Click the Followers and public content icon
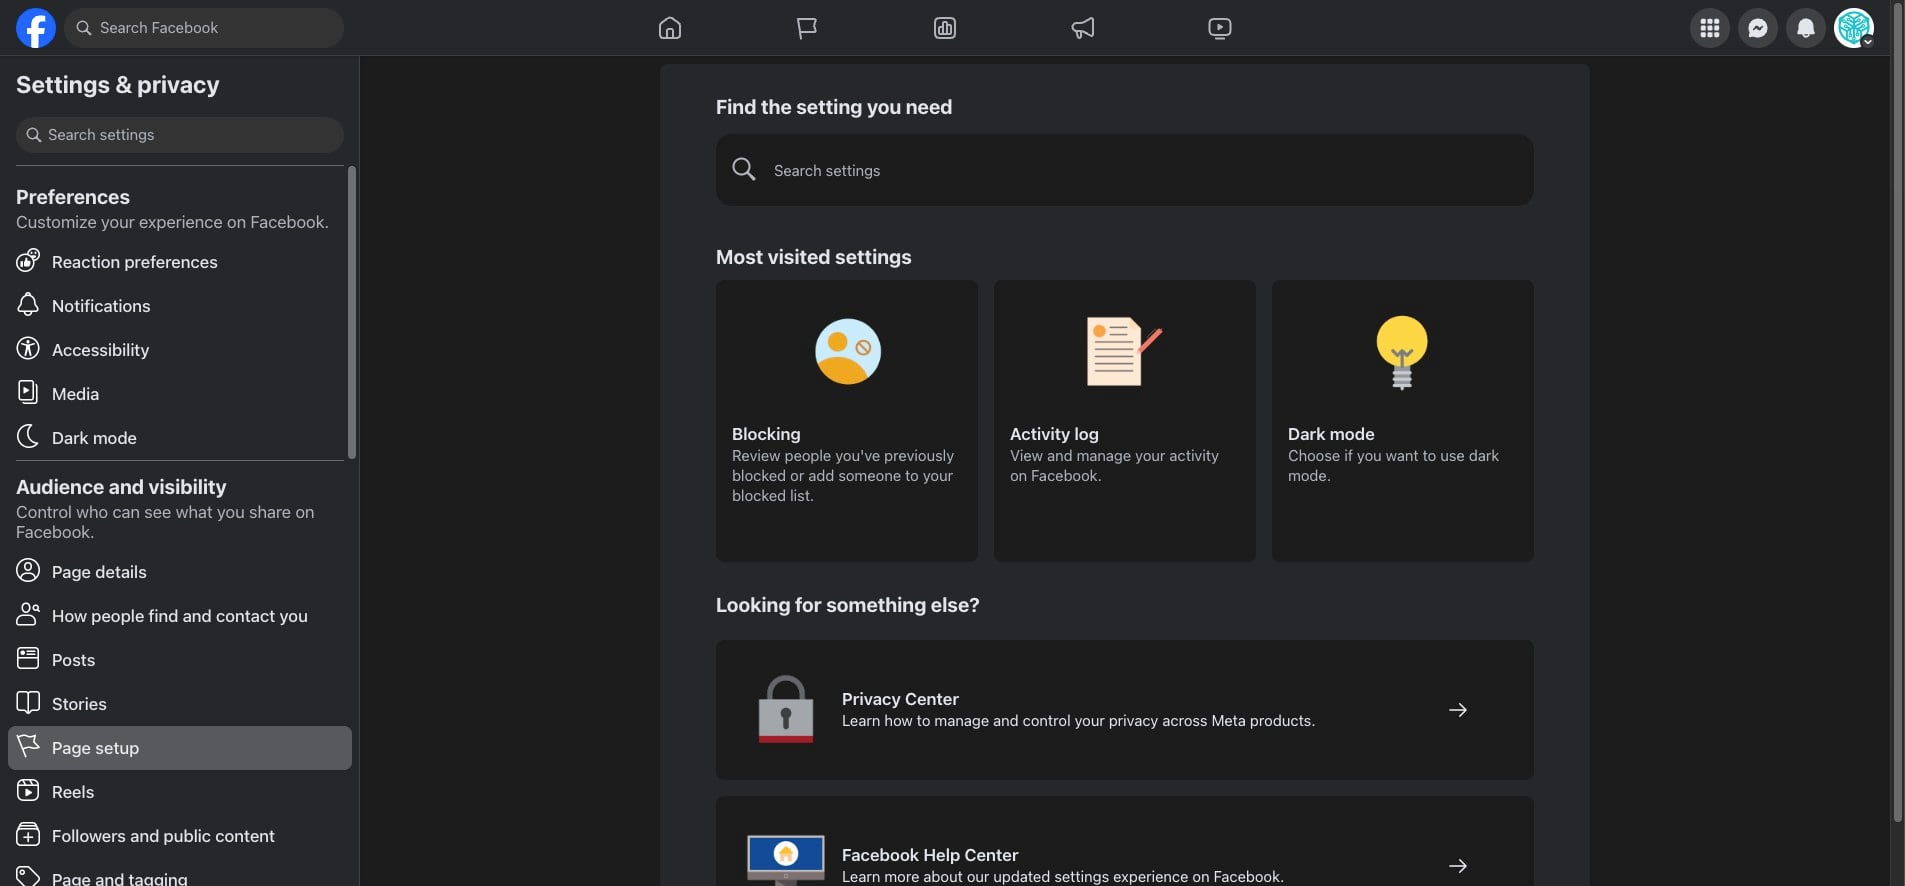The width and height of the screenshot is (1905, 886). click(28, 835)
